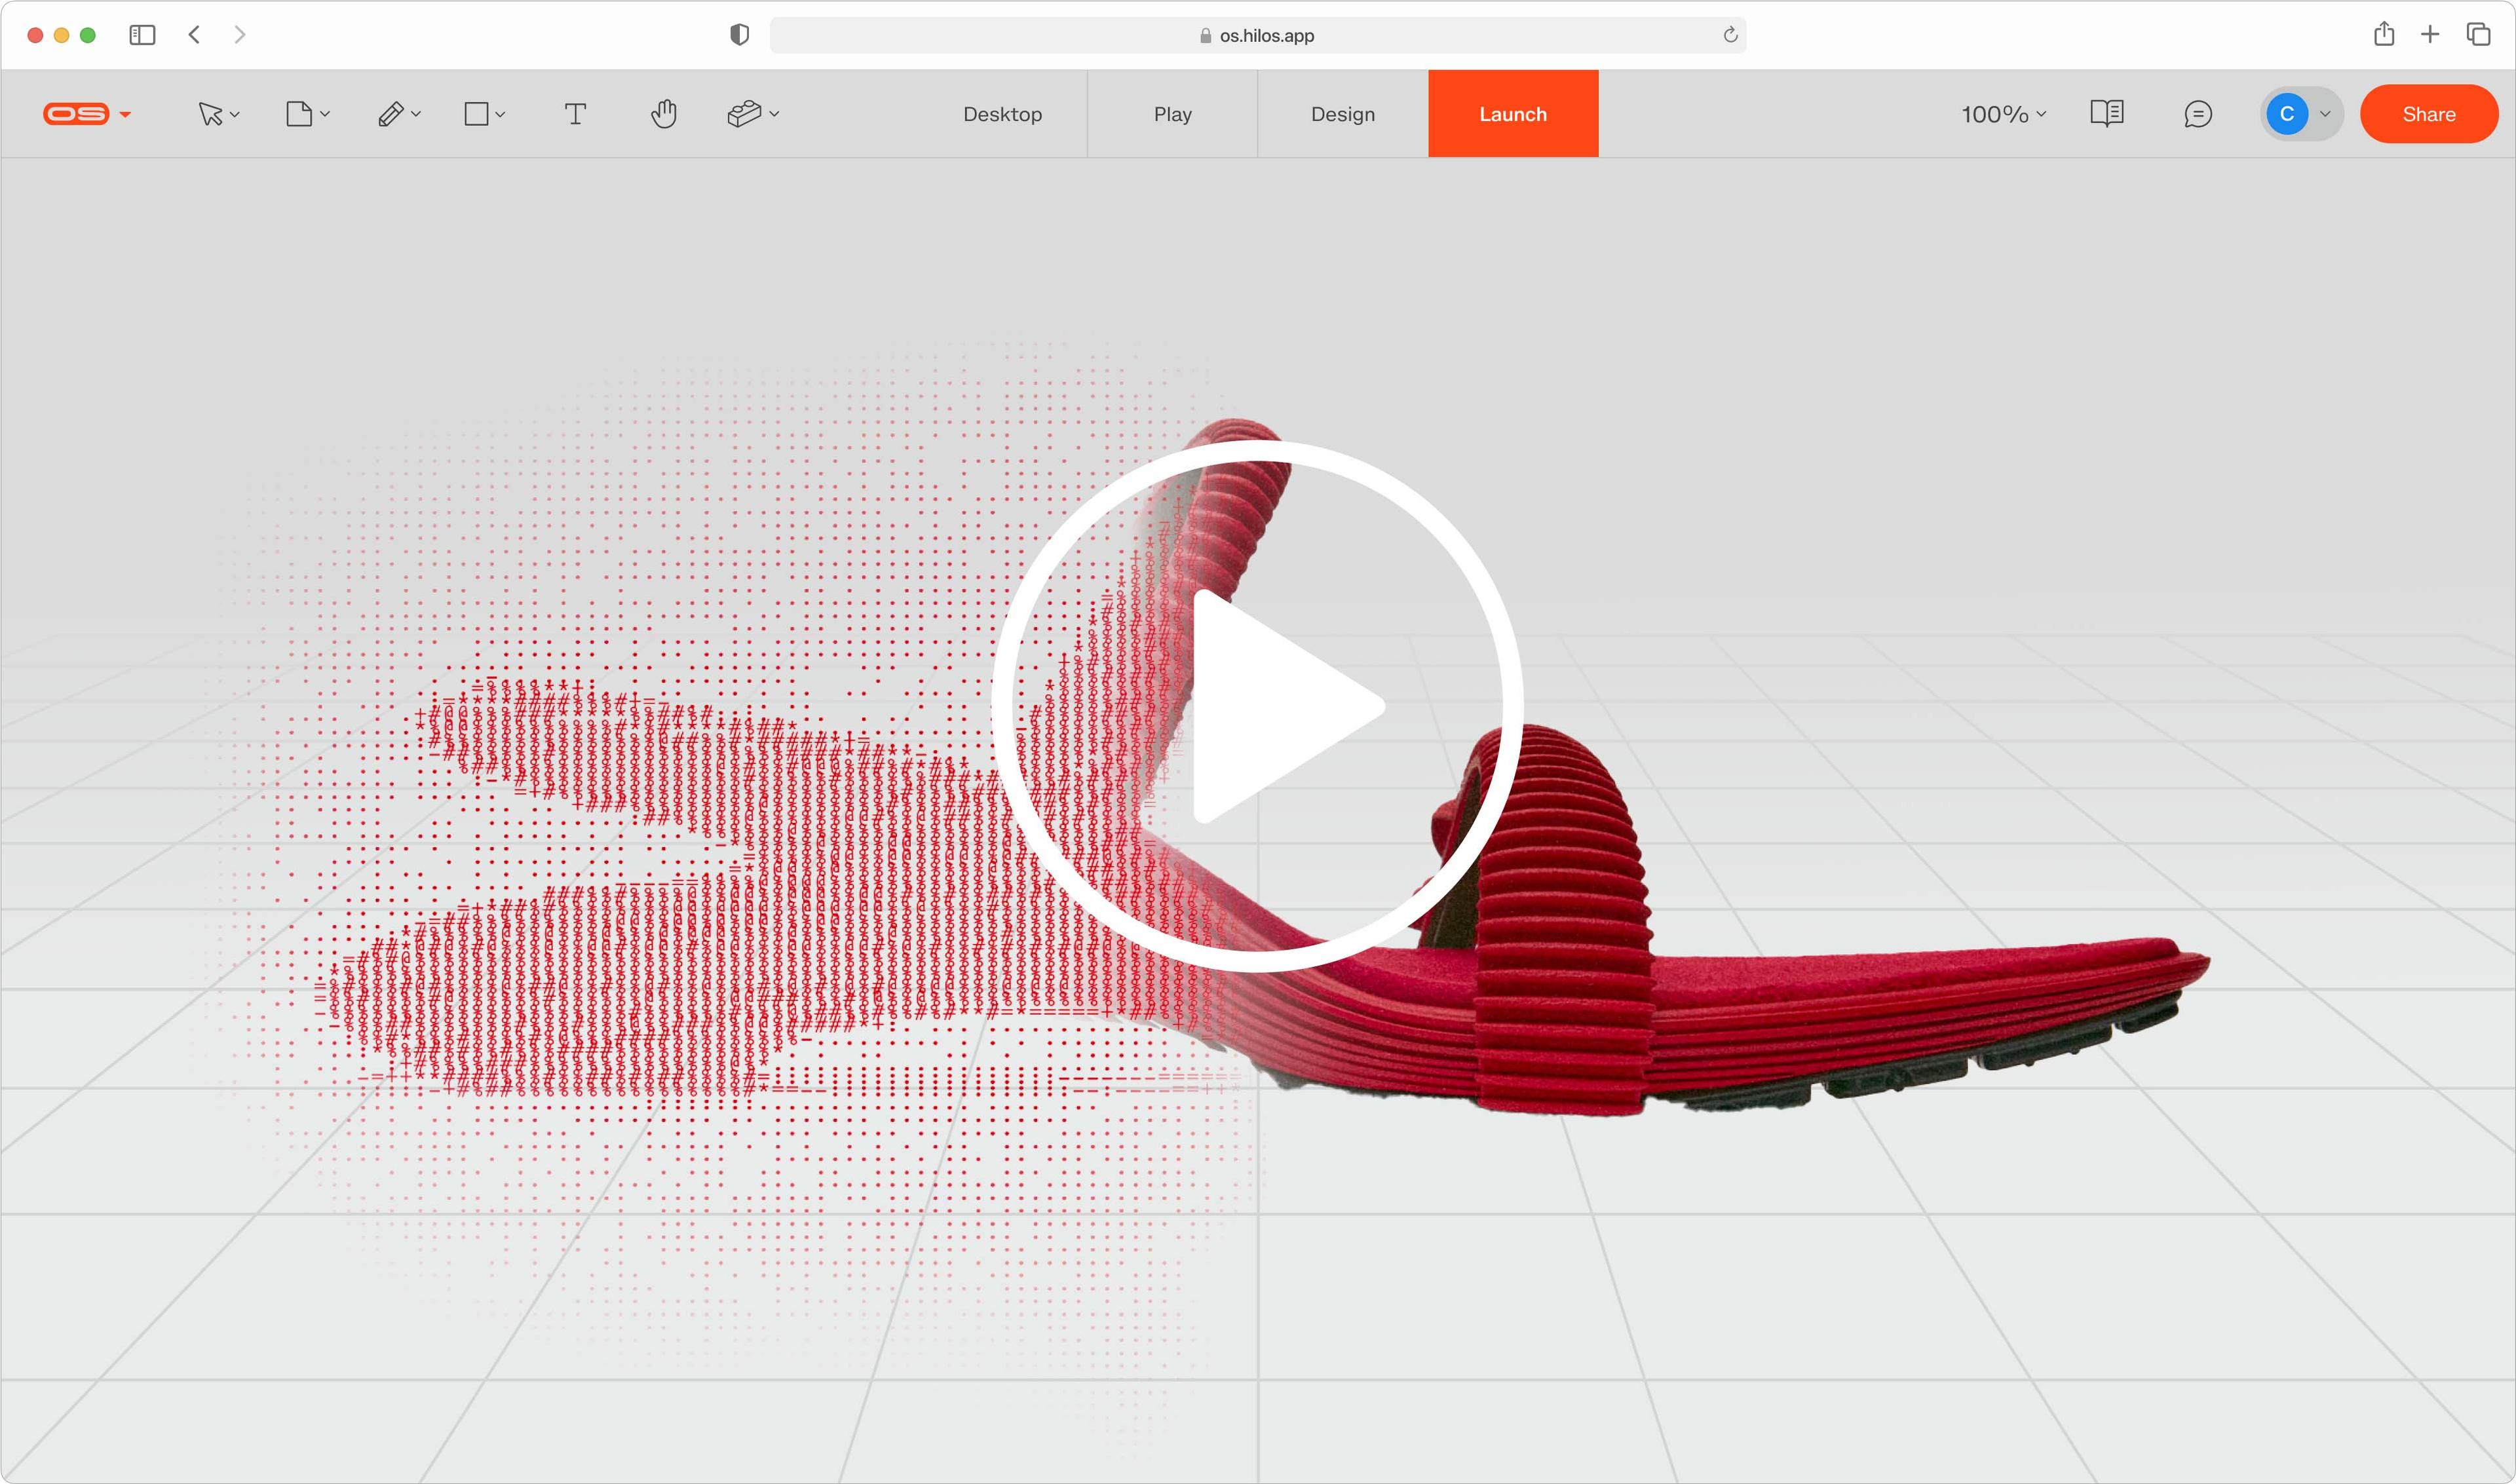Expand the user account chevron
Image resolution: width=2516 pixels, height=1484 pixels.
click(x=2325, y=115)
